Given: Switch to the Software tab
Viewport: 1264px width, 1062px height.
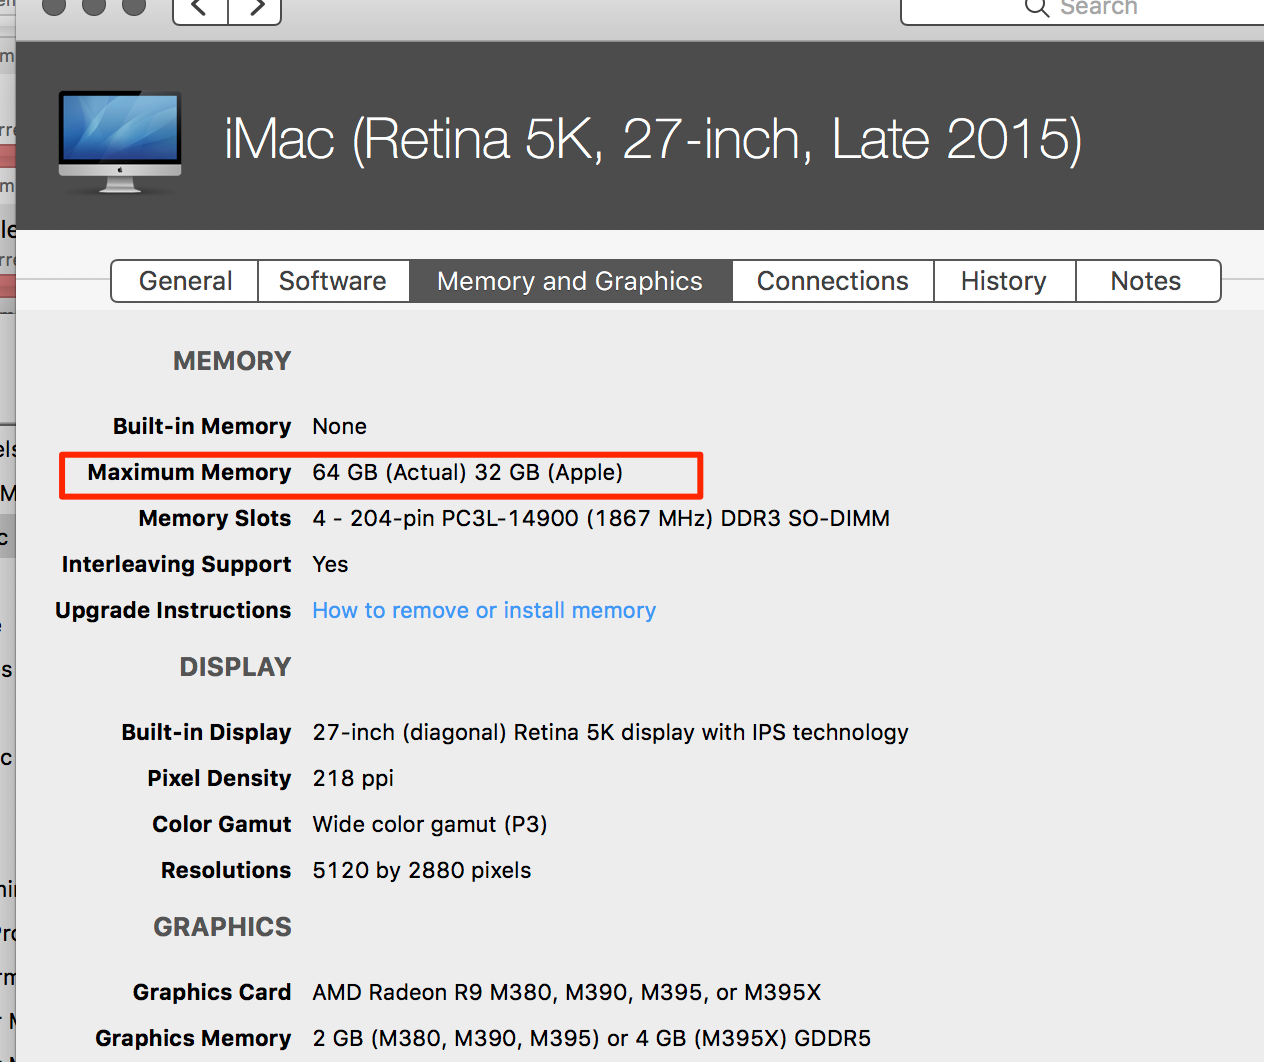Looking at the screenshot, I should pyautogui.click(x=333, y=281).
